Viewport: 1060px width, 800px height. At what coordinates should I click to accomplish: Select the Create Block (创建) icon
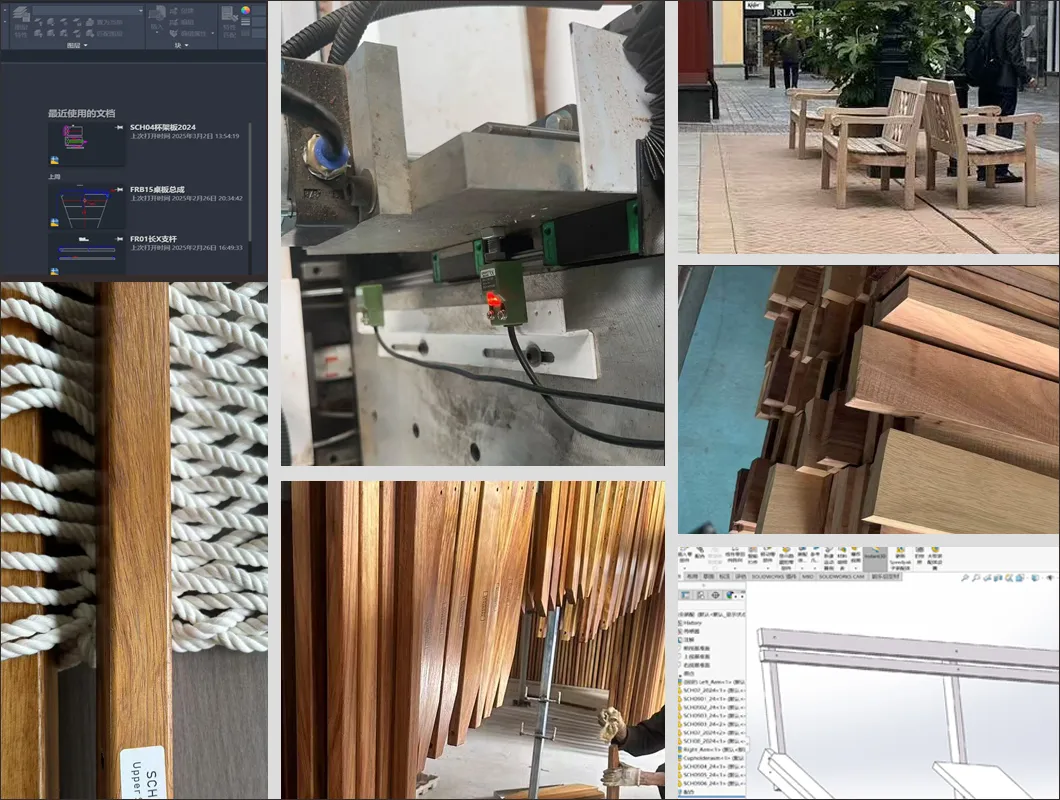pyautogui.click(x=174, y=10)
